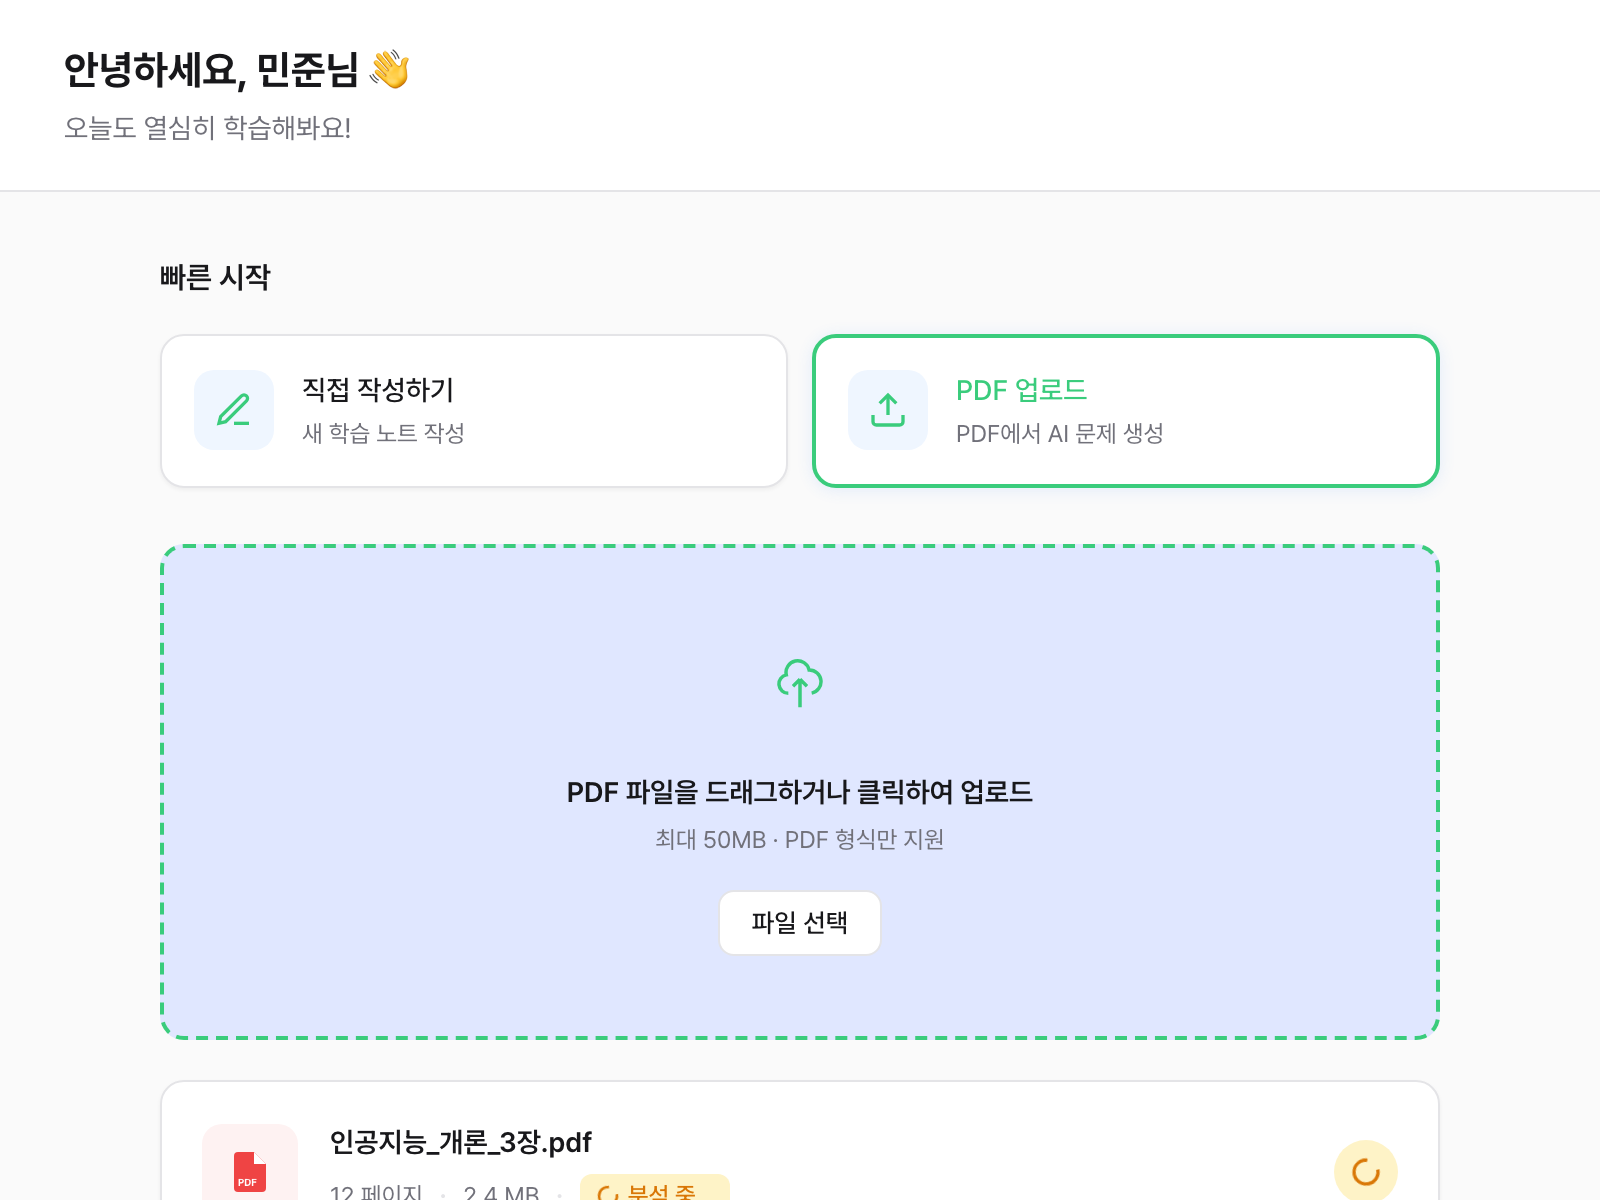
Task: Open the file 인공지능_개론_3장.pdf
Action: click(460, 1142)
